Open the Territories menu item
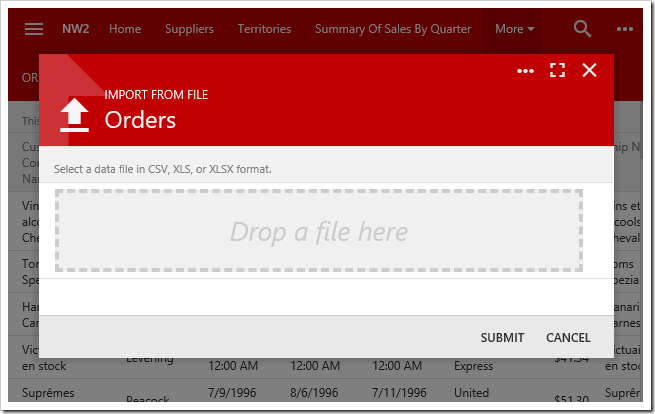The height and width of the screenshot is (414, 655). click(264, 29)
